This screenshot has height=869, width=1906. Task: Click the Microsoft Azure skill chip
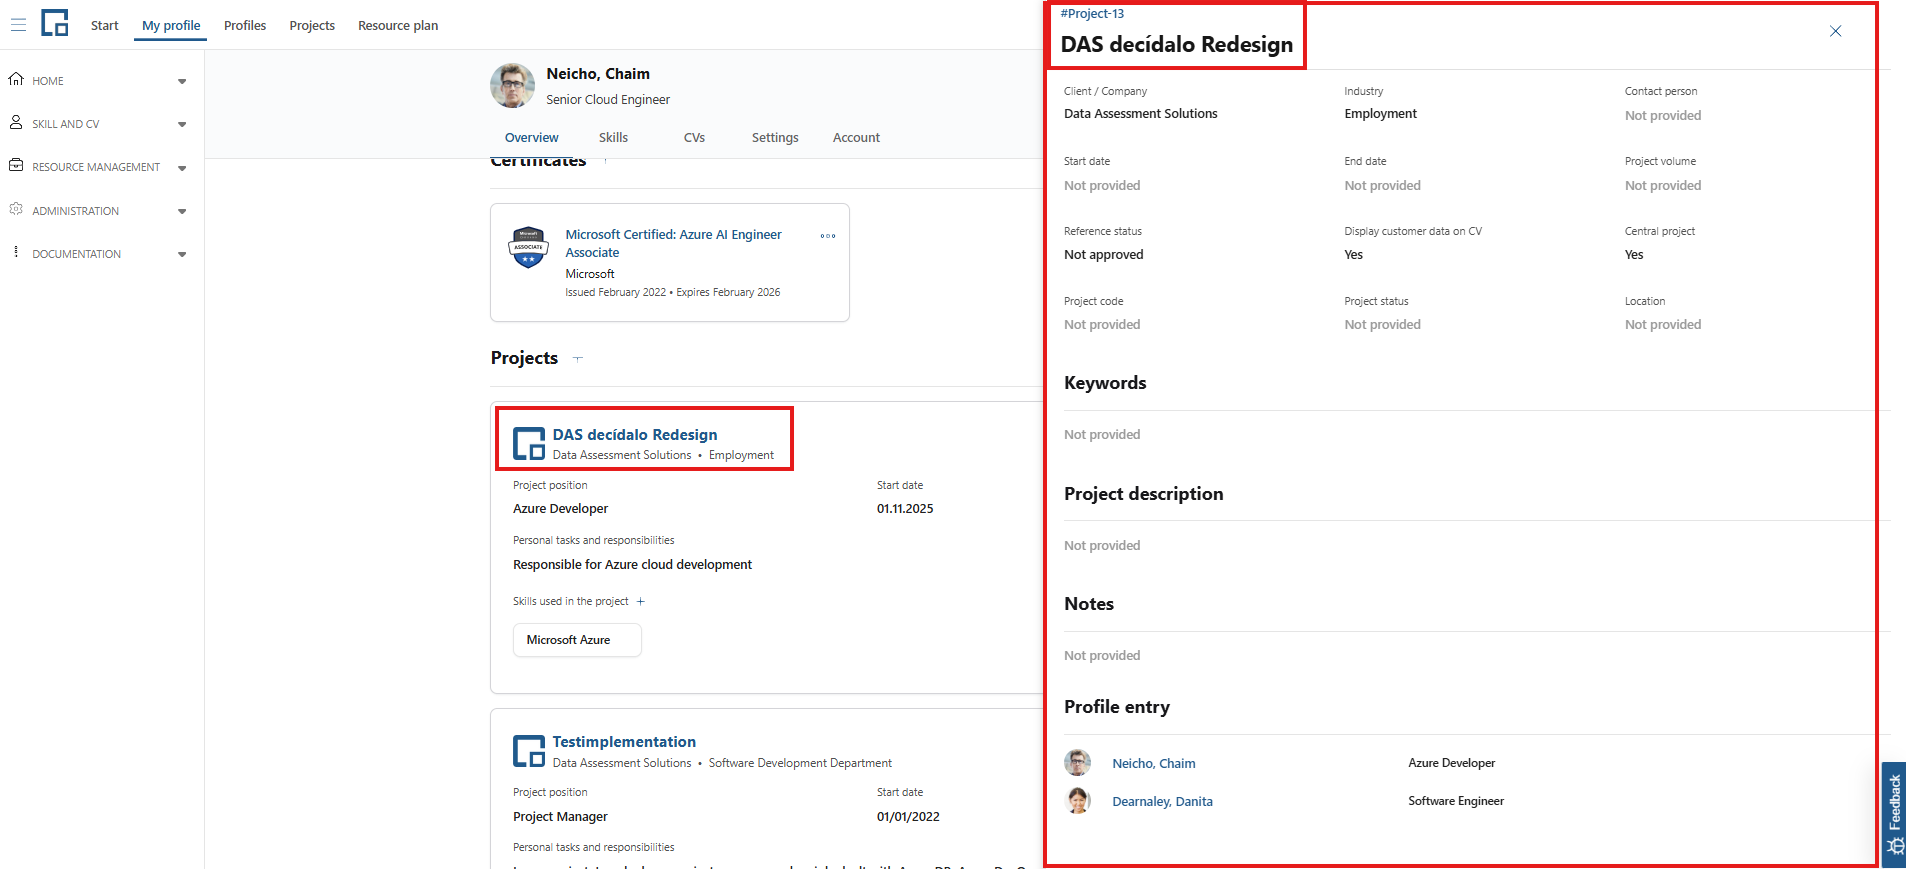coord(577,640)
